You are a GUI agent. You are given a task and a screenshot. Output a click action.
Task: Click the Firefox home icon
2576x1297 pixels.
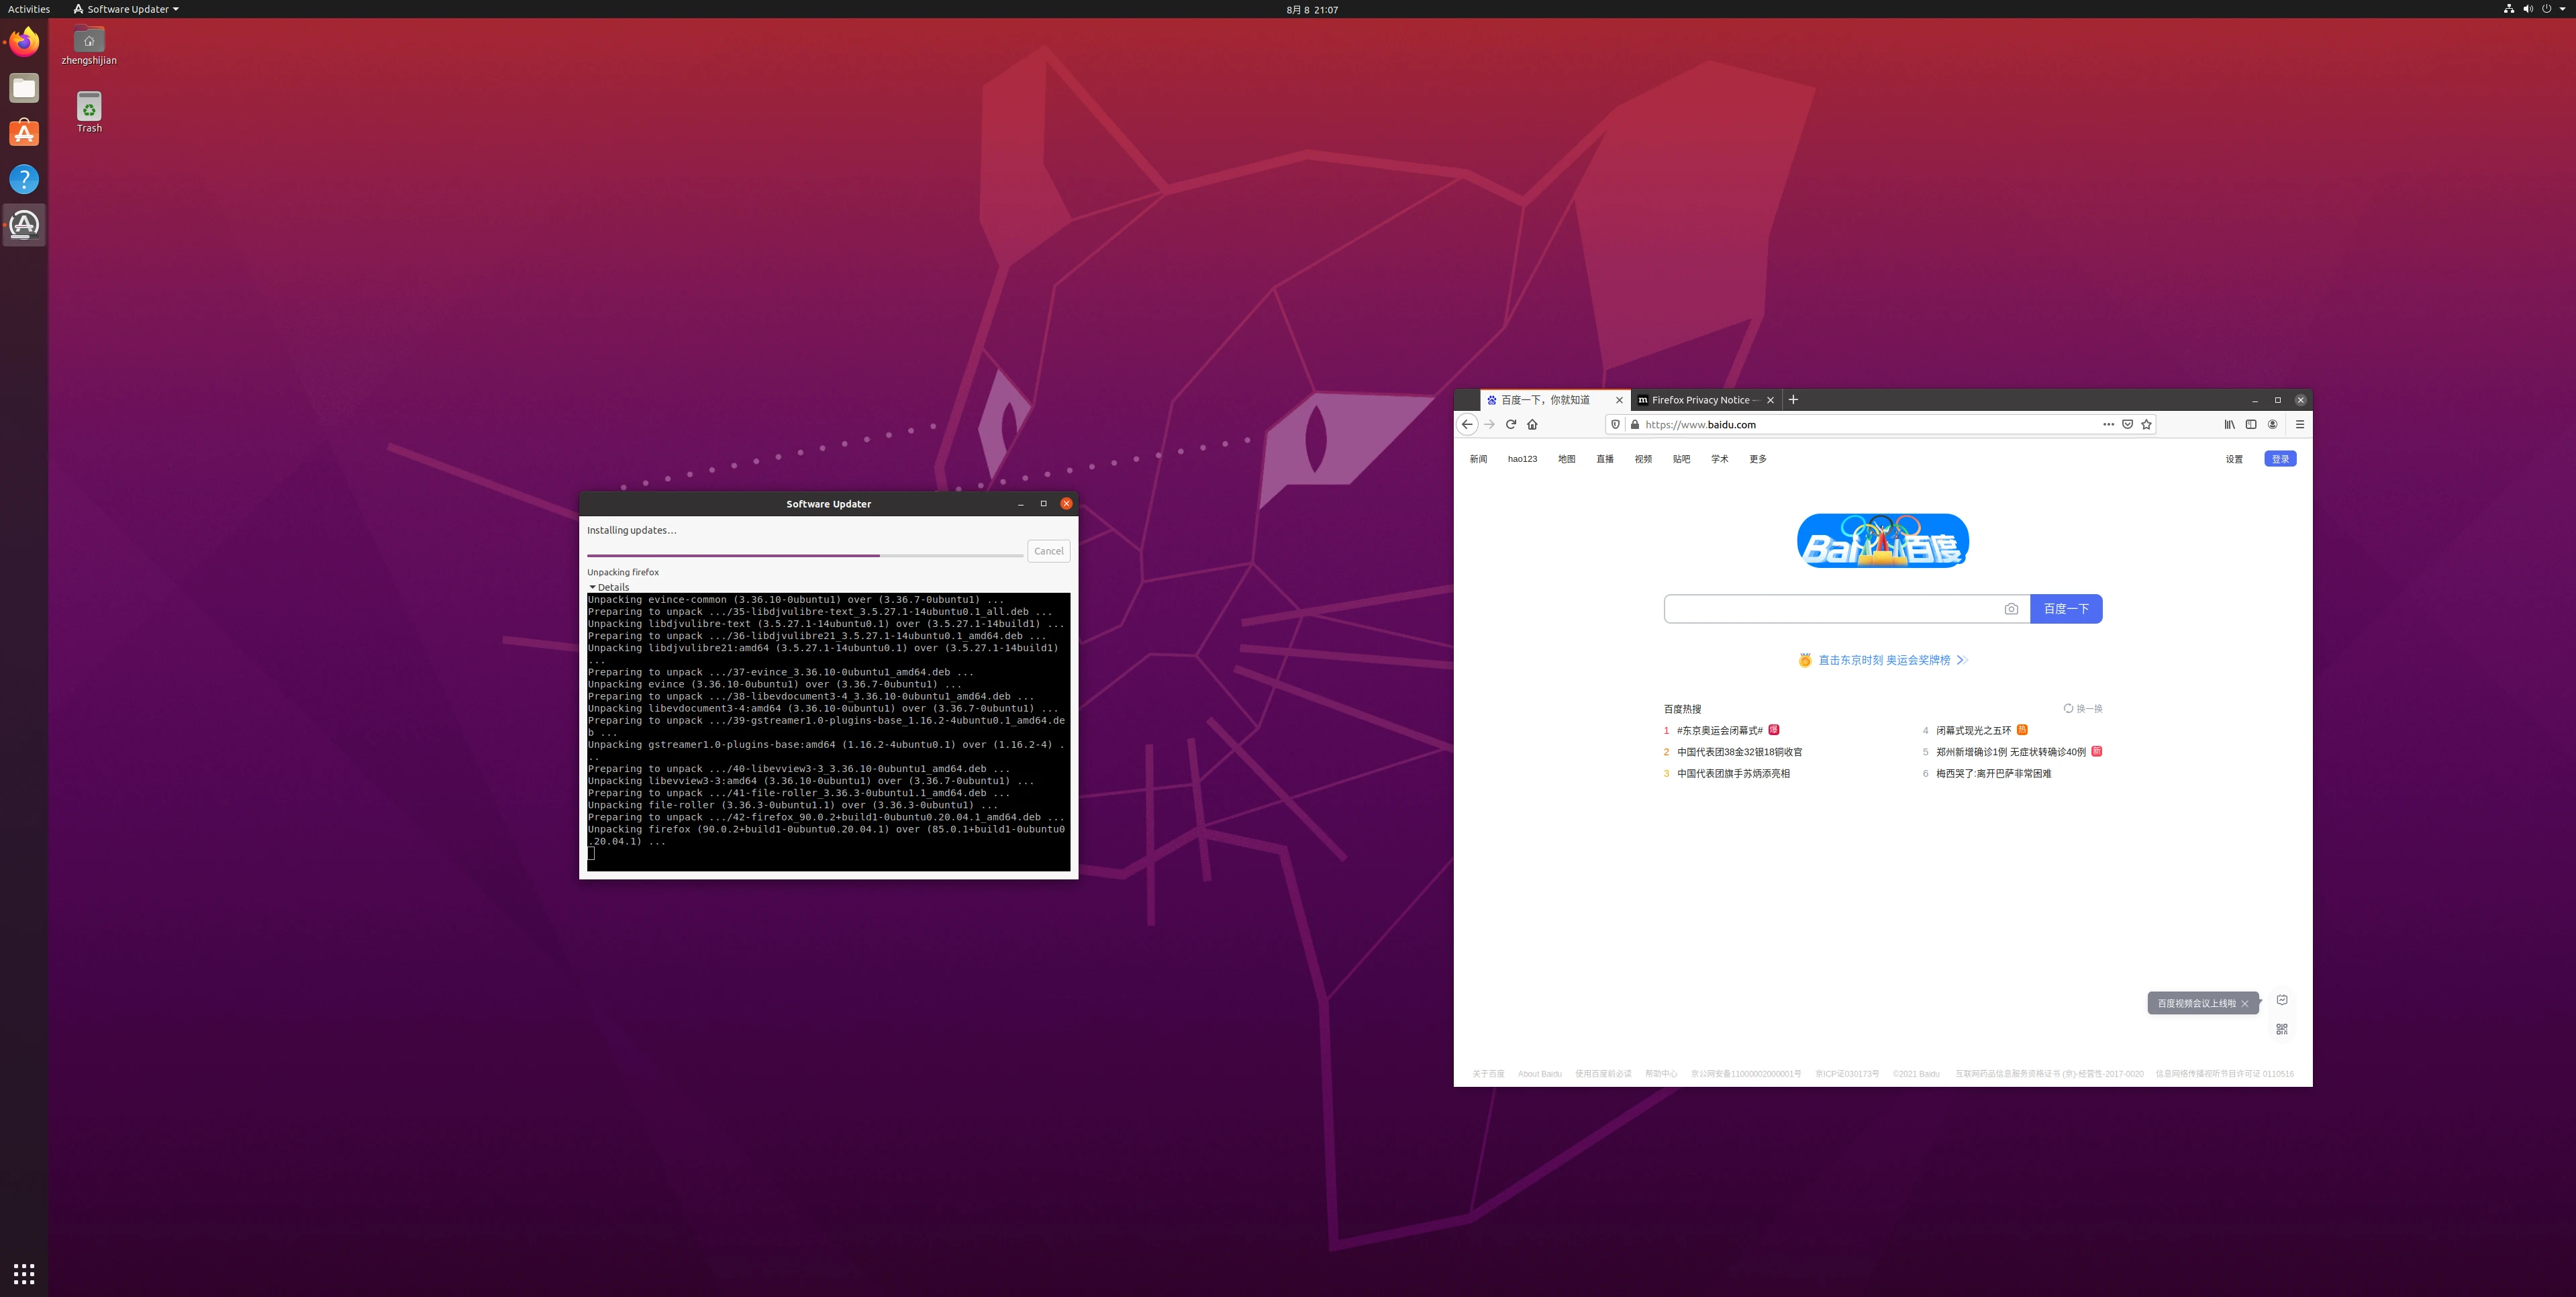(1532, 424)
